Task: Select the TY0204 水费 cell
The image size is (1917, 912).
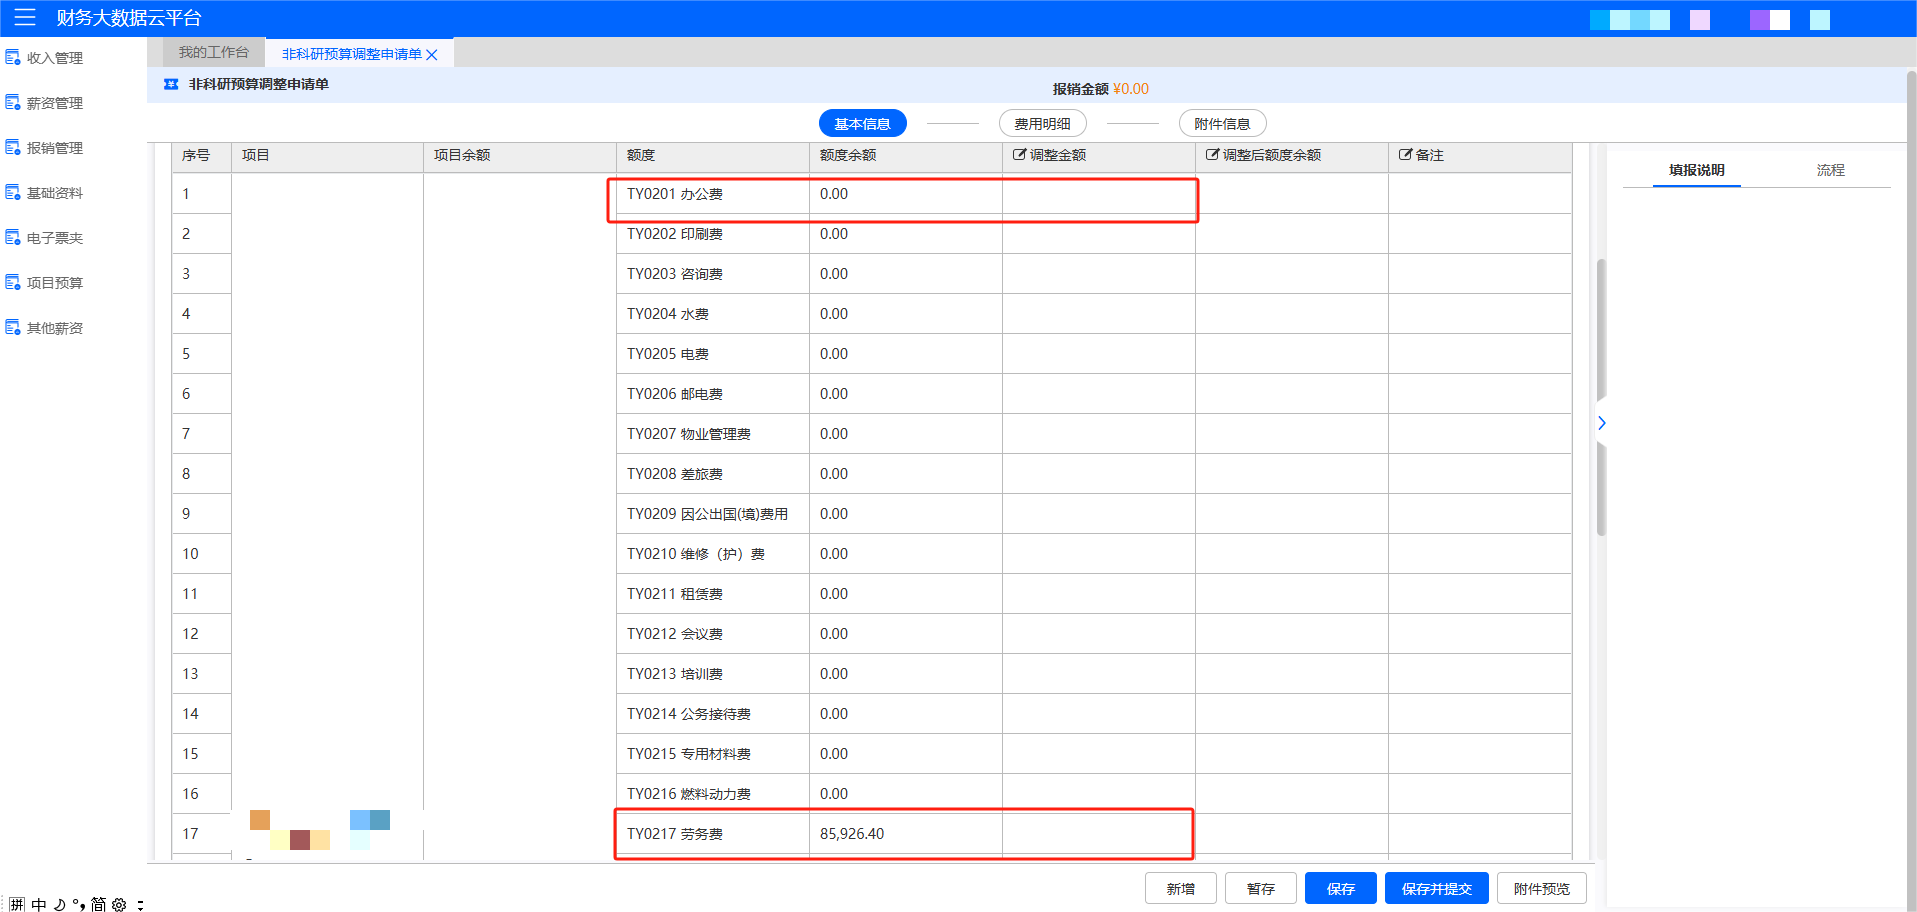Action: click(712, 314)
